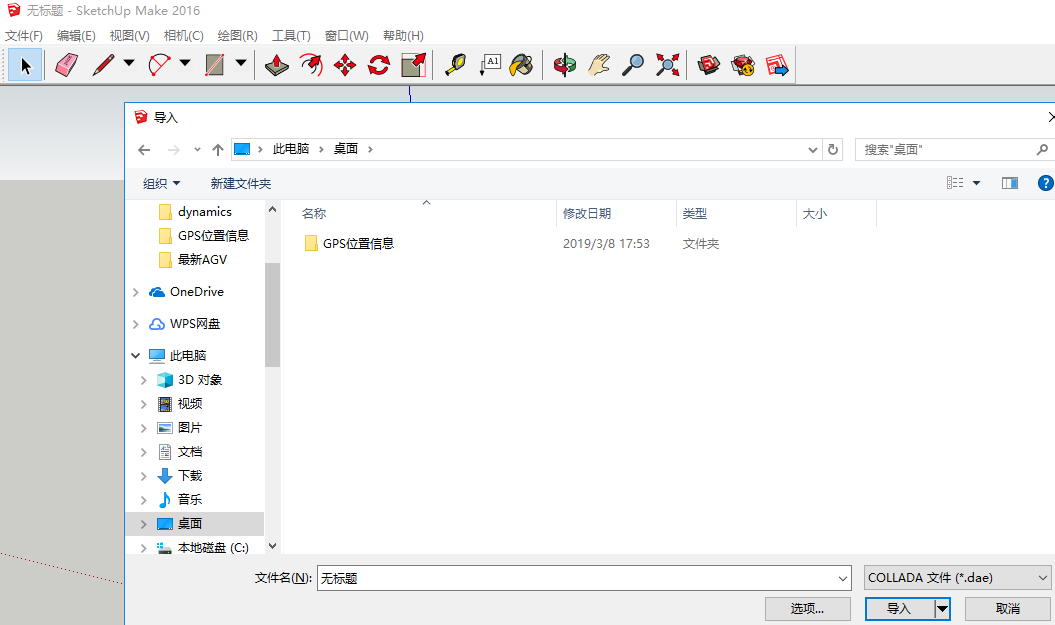This screenshot has height=625, width=1055.
Task: Select the Rotate tool
Action: pyautogui.click(x=379, y=65)
